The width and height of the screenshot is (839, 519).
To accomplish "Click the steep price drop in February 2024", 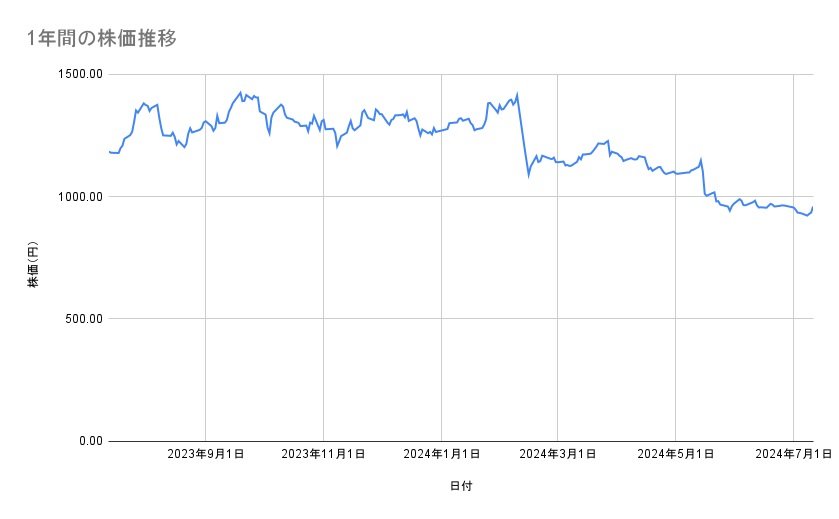I will pos(523,136).
